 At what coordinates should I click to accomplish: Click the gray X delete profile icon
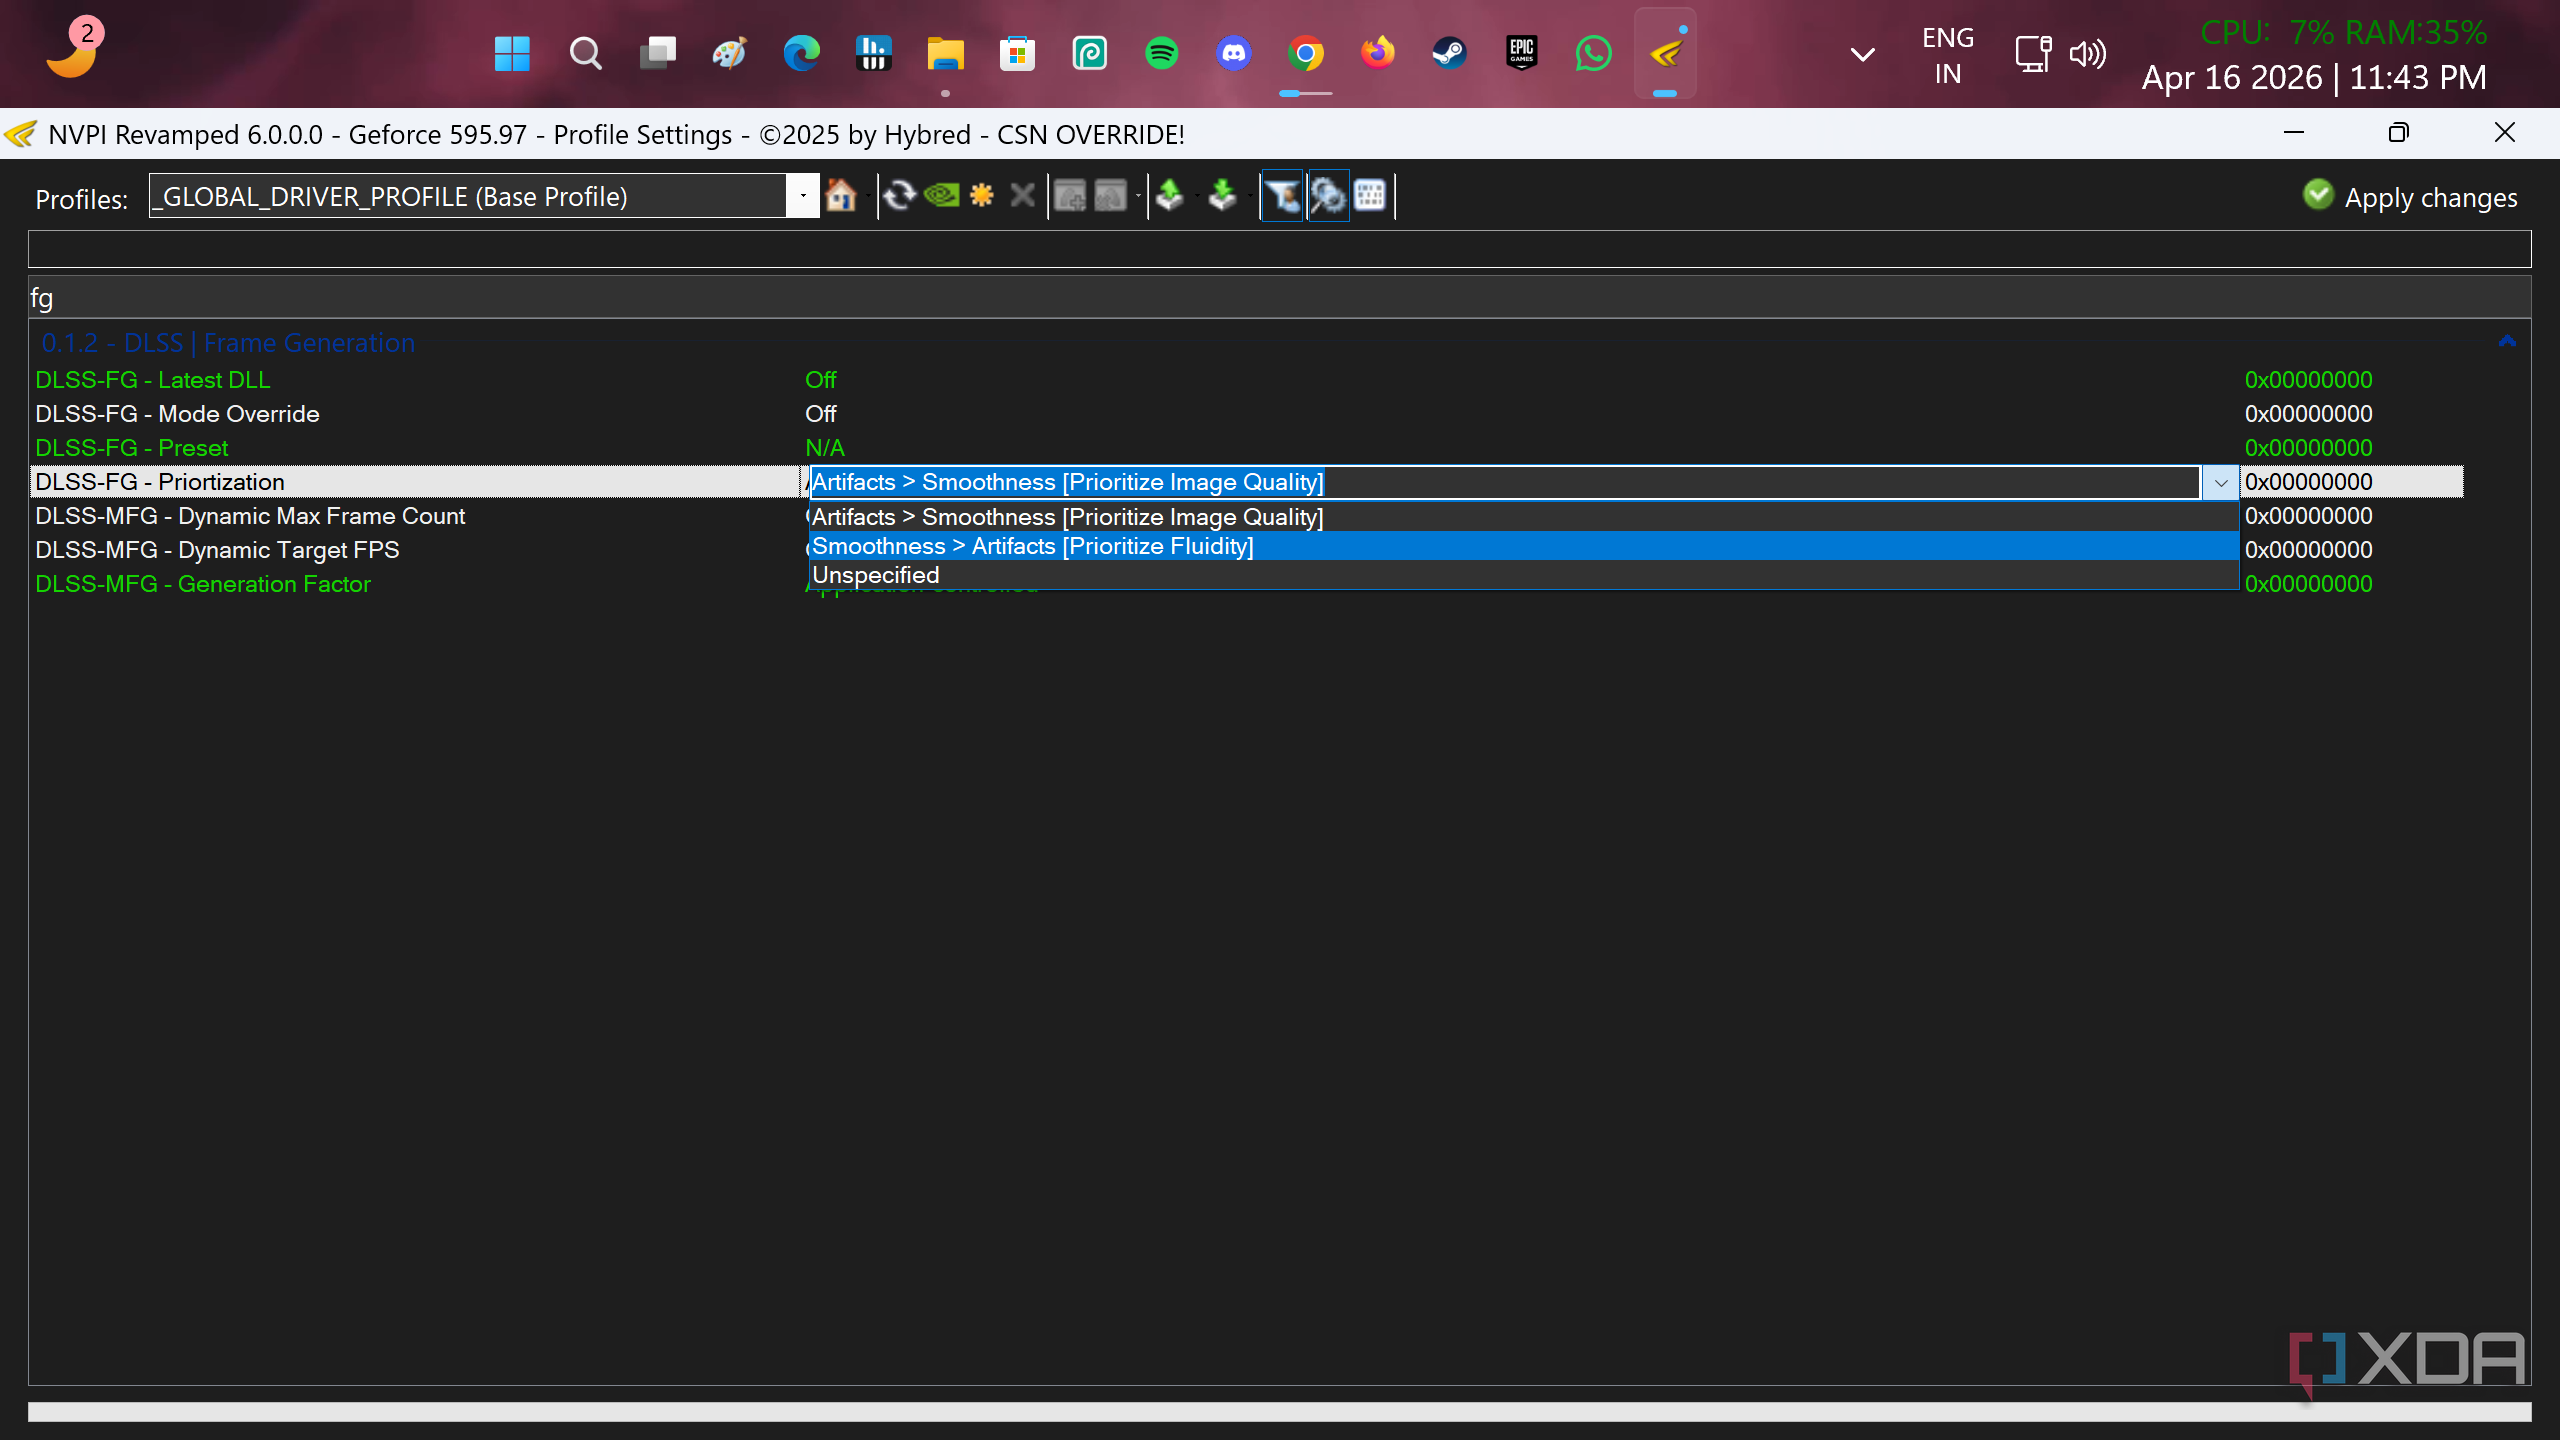(1022, 195)
